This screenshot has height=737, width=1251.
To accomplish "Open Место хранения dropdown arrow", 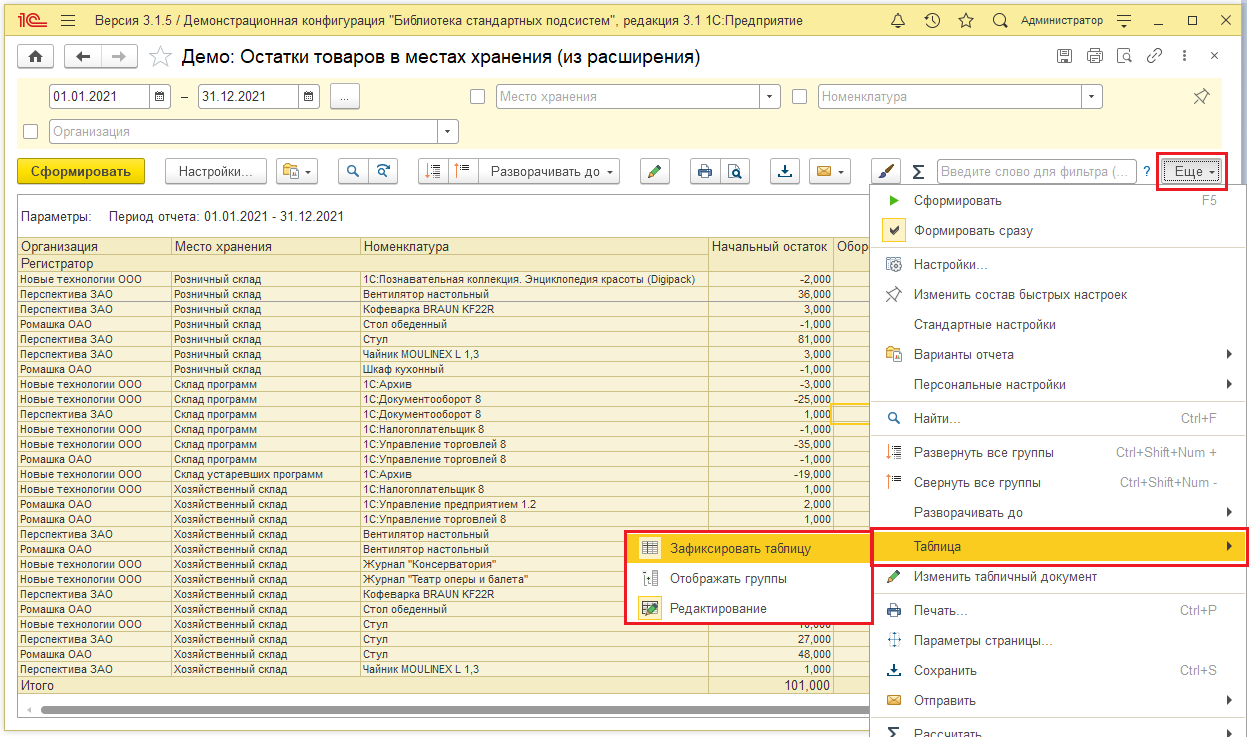I will click(769, 97).
